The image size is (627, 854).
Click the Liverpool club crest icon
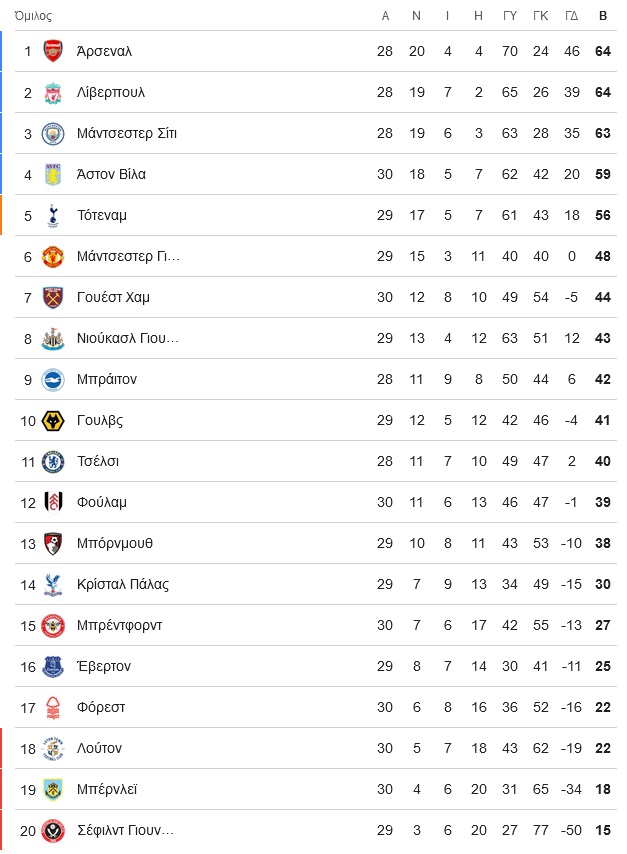(x=53, y=93)
